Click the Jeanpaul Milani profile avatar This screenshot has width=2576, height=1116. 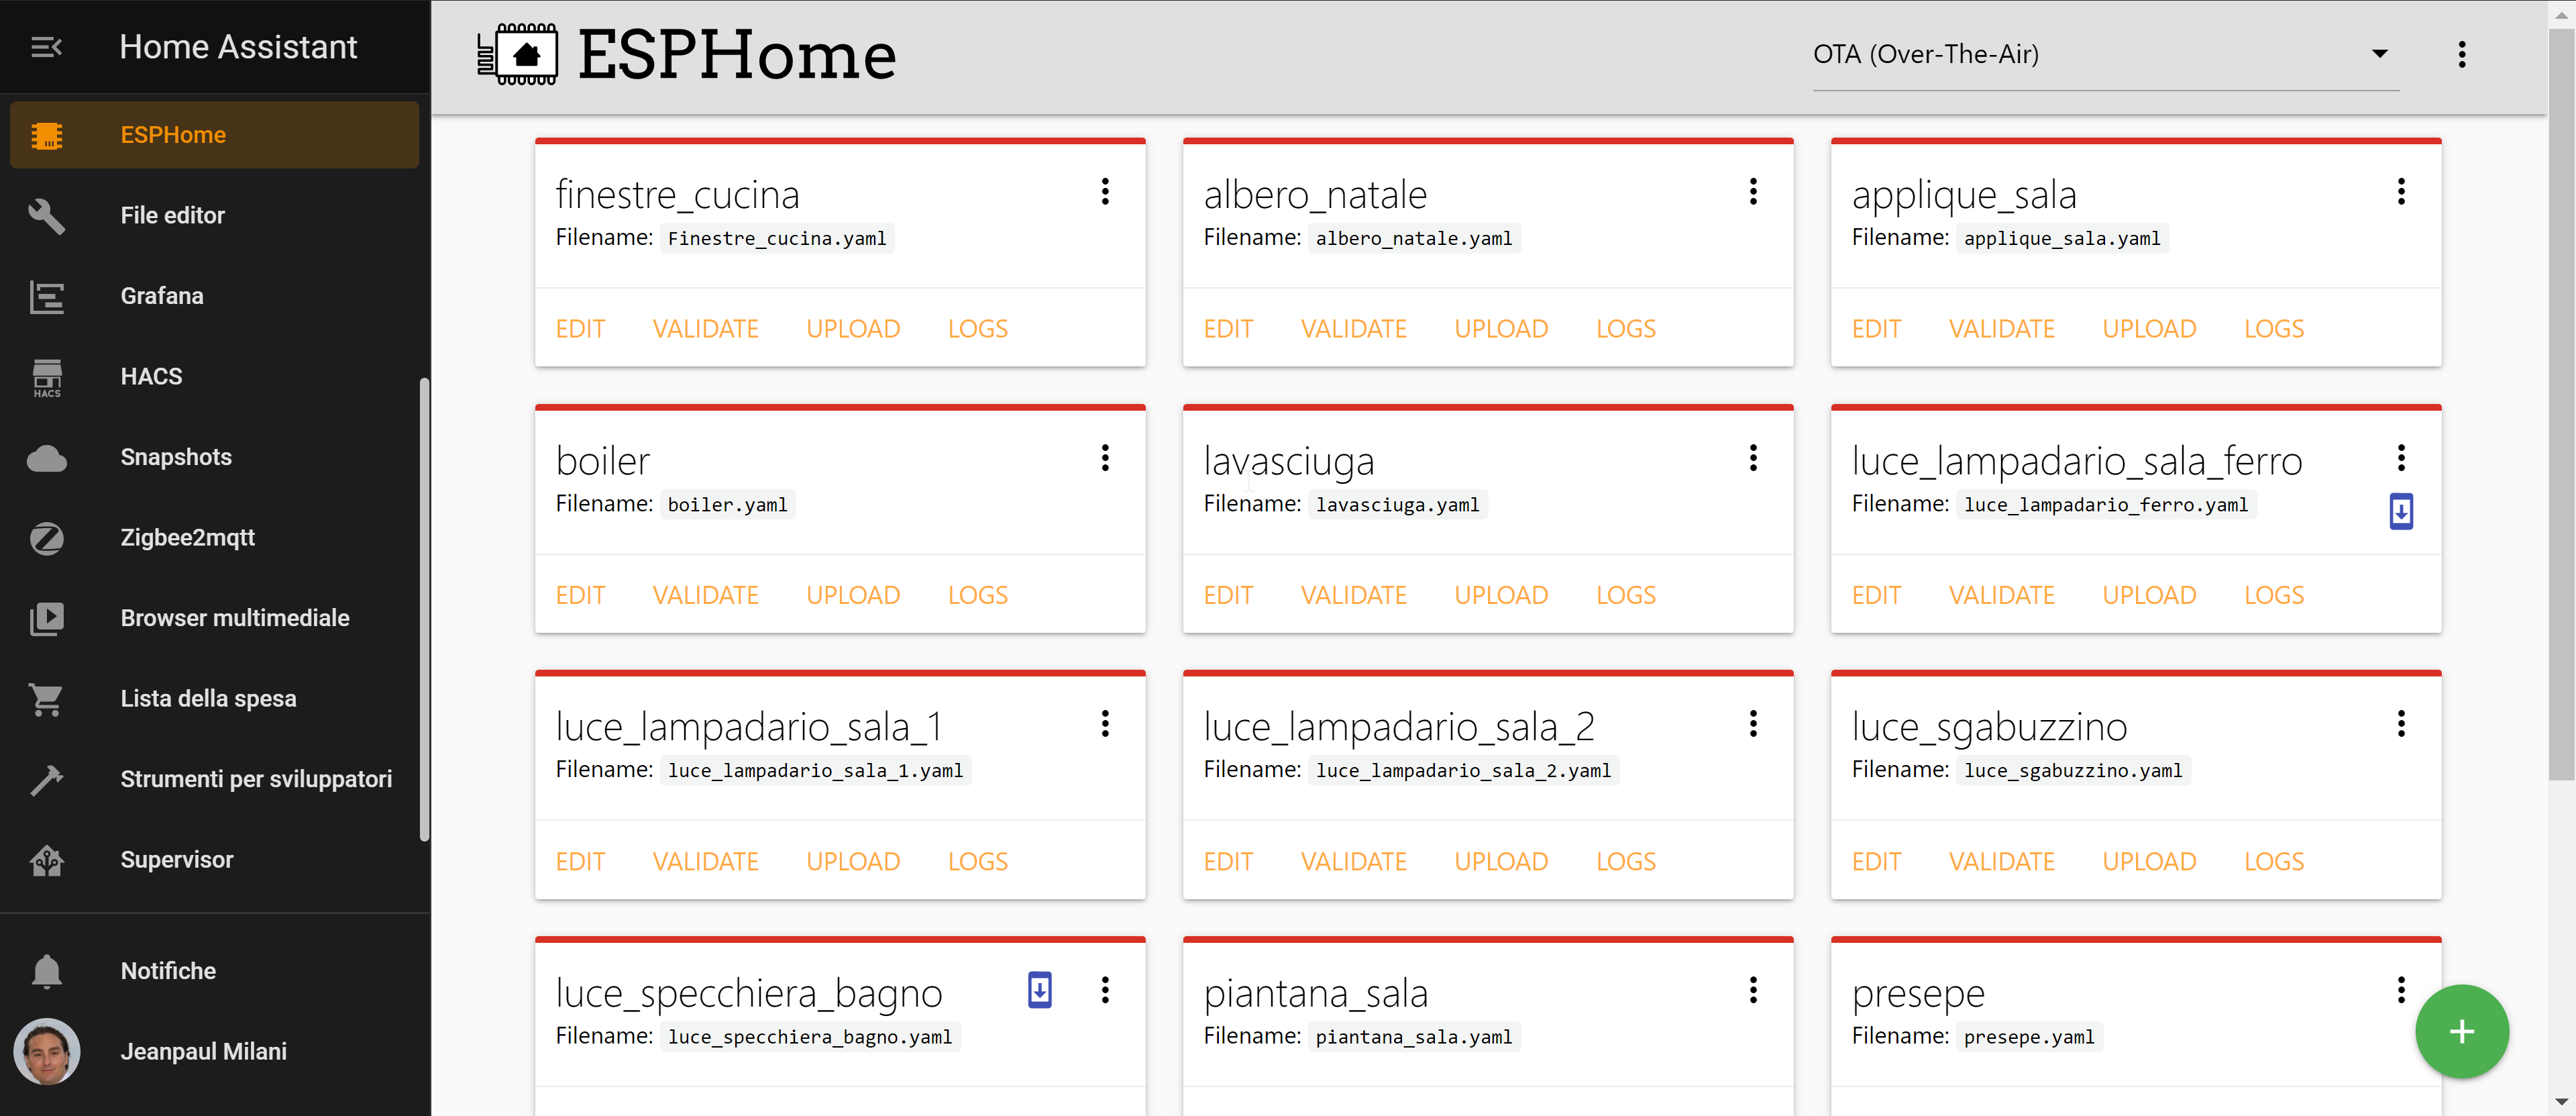click(46, 1051)
